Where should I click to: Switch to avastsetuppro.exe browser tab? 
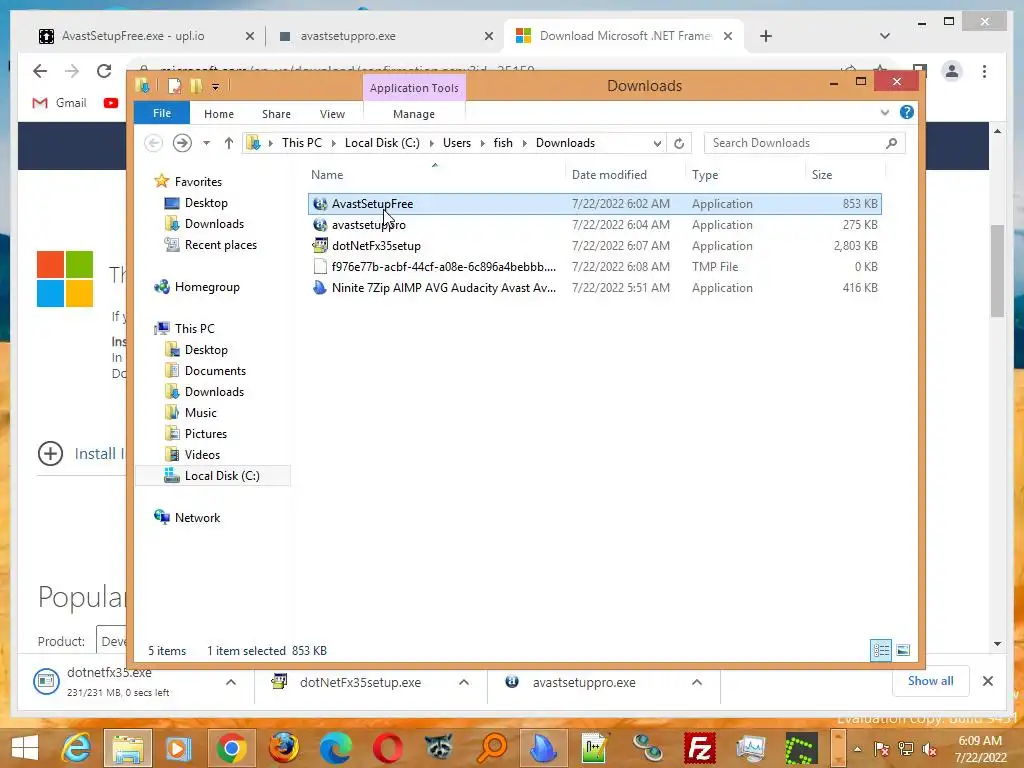pos(348,36)
